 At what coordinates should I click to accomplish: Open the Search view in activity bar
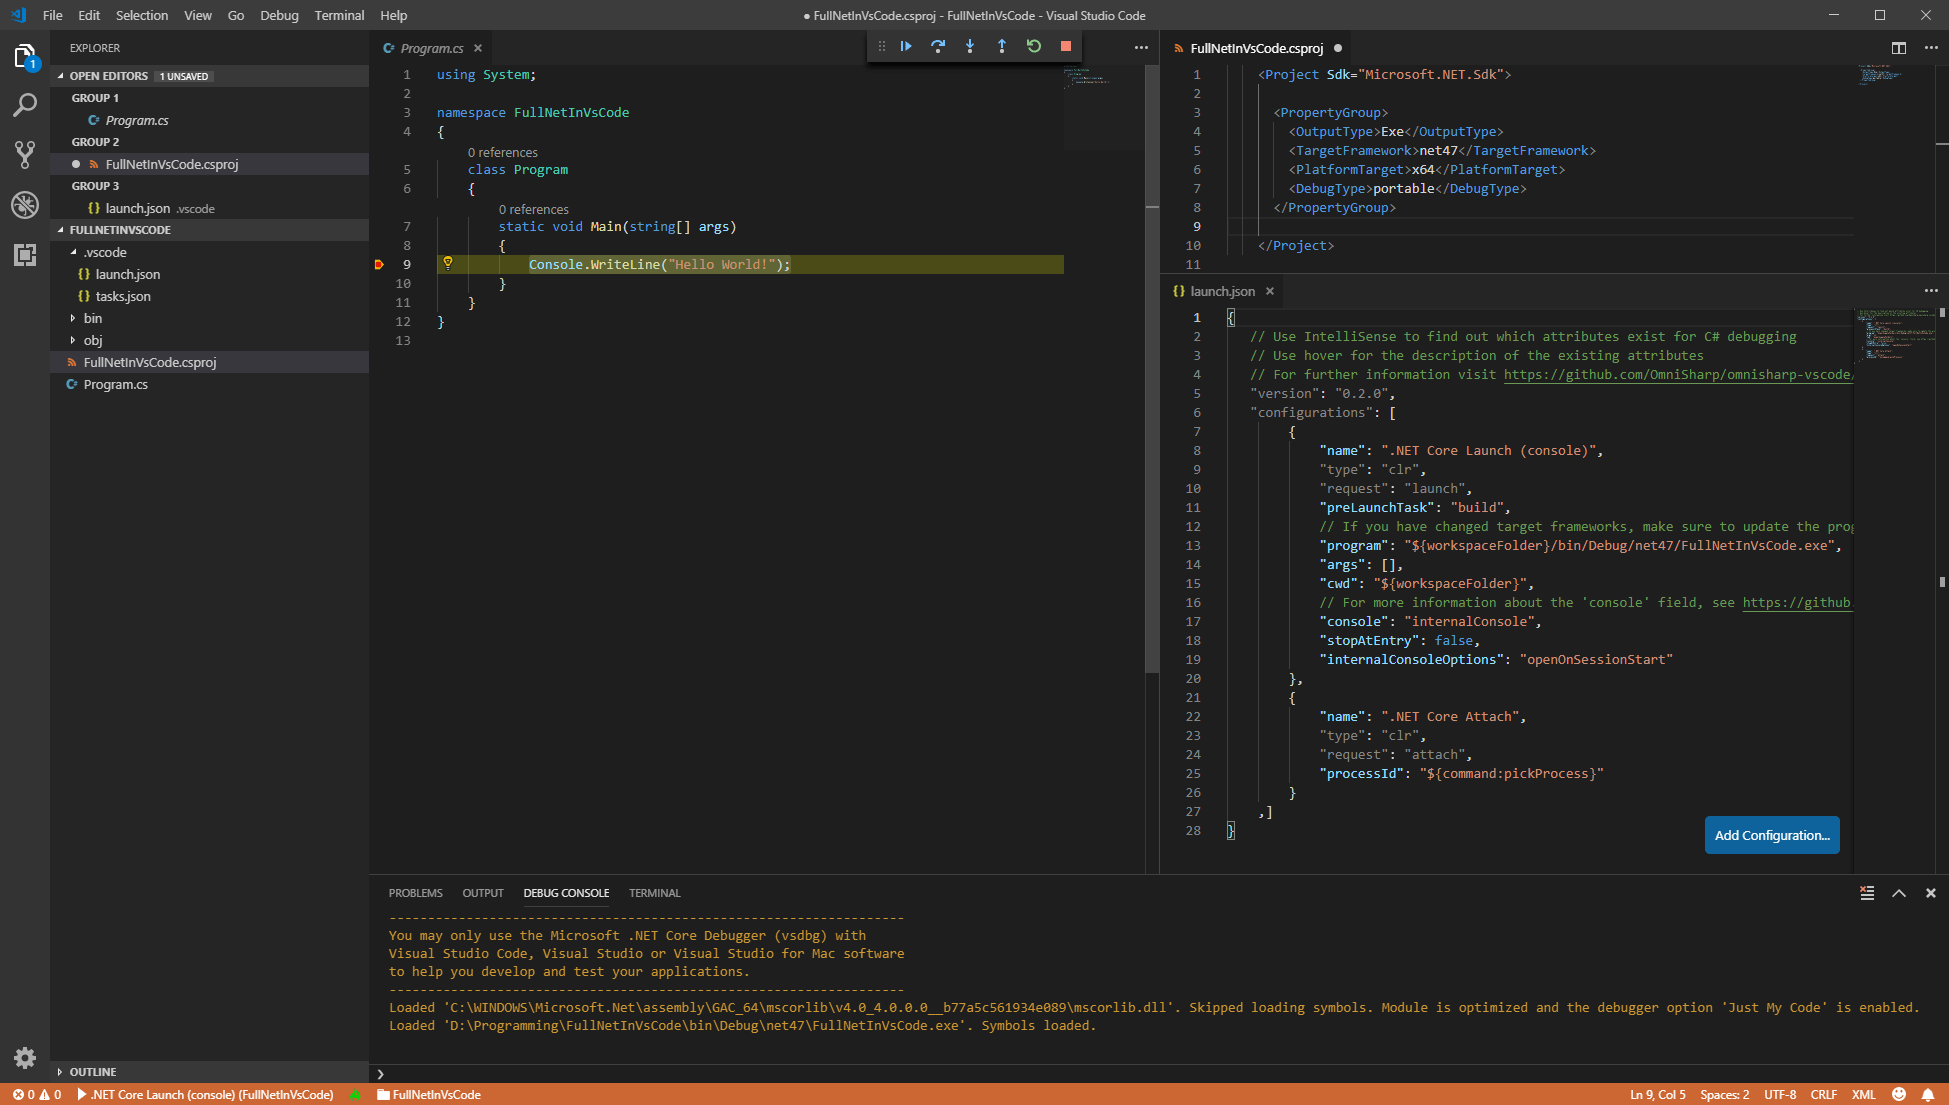(x=25, y=105)
